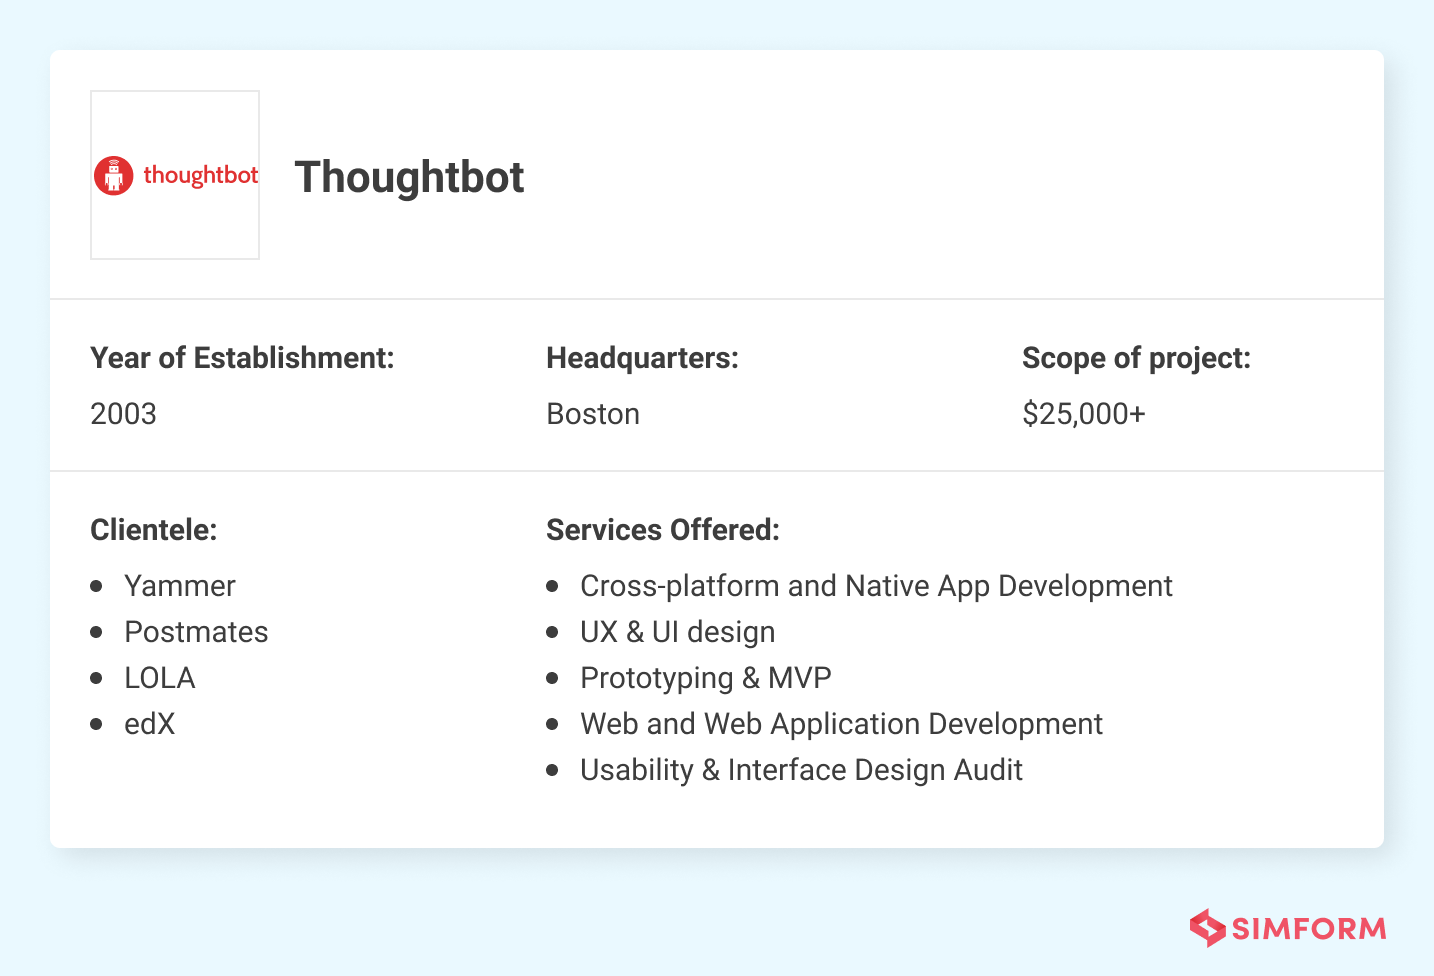1434x976 pixels.
Task: Select Yammer in the clientele list
Action: click(x=180, y=586)
